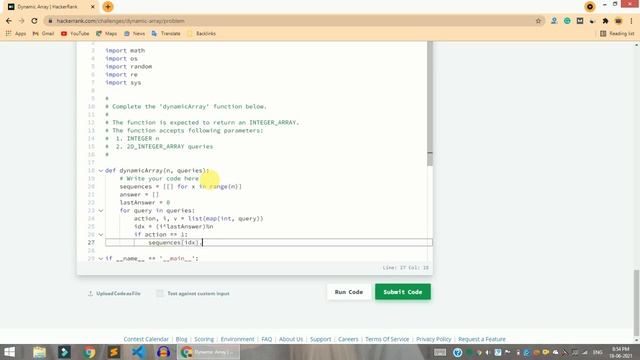Open the Chrome three-dot menu
640x360 pixels.
coord(631,21)
